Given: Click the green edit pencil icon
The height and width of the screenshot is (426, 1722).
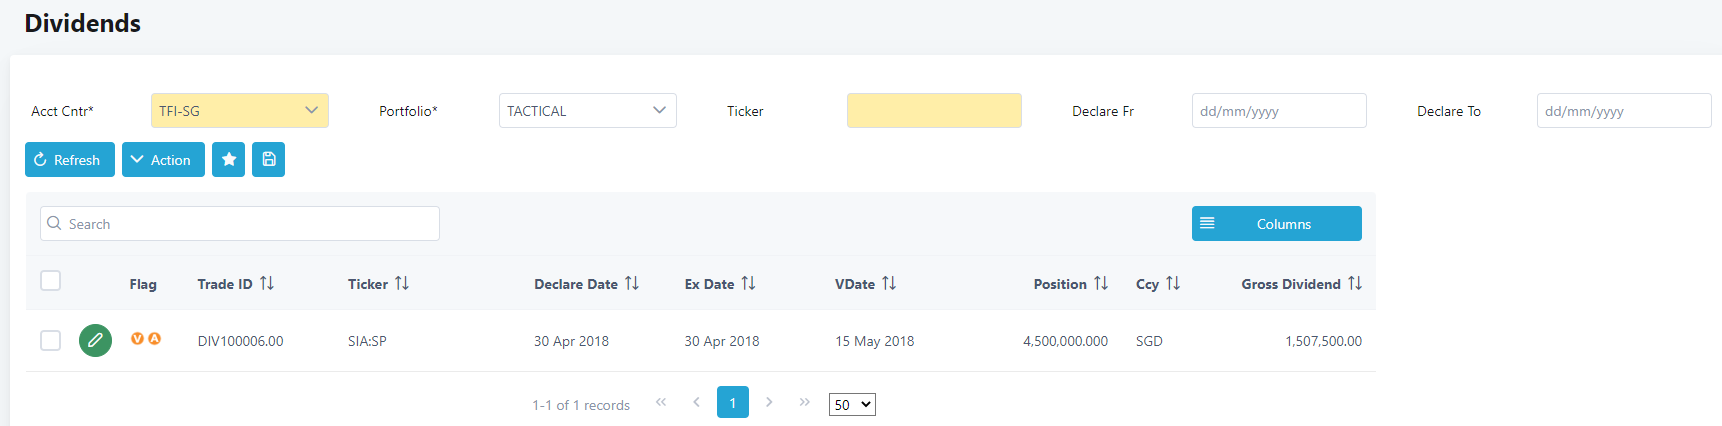Looking at the screenshot, I should [95, 341].
